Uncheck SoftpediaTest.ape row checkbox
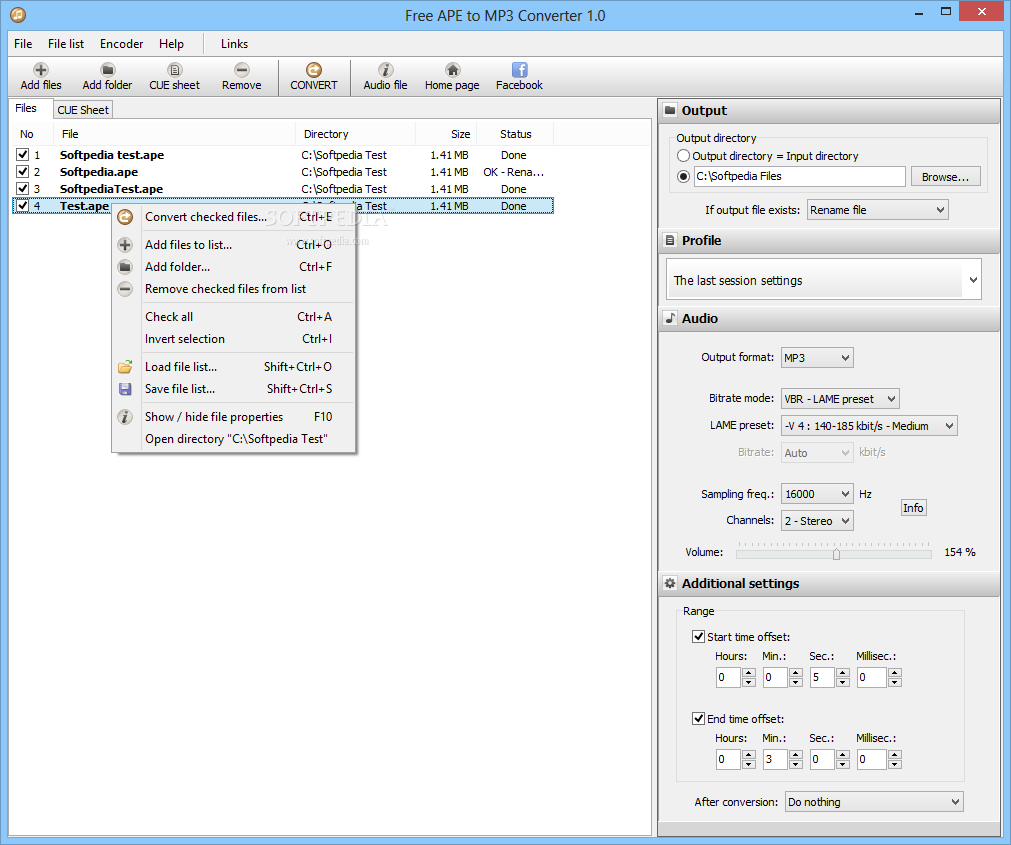Image resolution: width=1011 pixels, height=845 pixels. click(23, 188)
